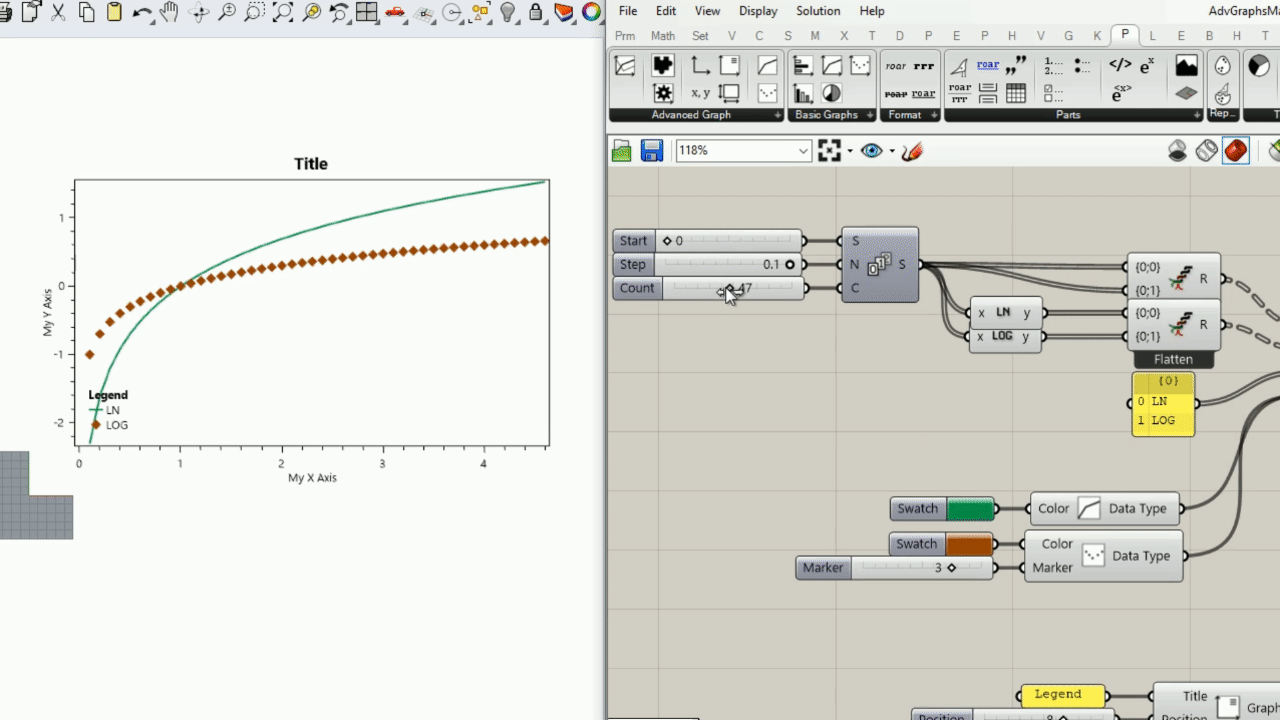Click the Step slider
The image size is (1280, 720).
tap(708, 265)
